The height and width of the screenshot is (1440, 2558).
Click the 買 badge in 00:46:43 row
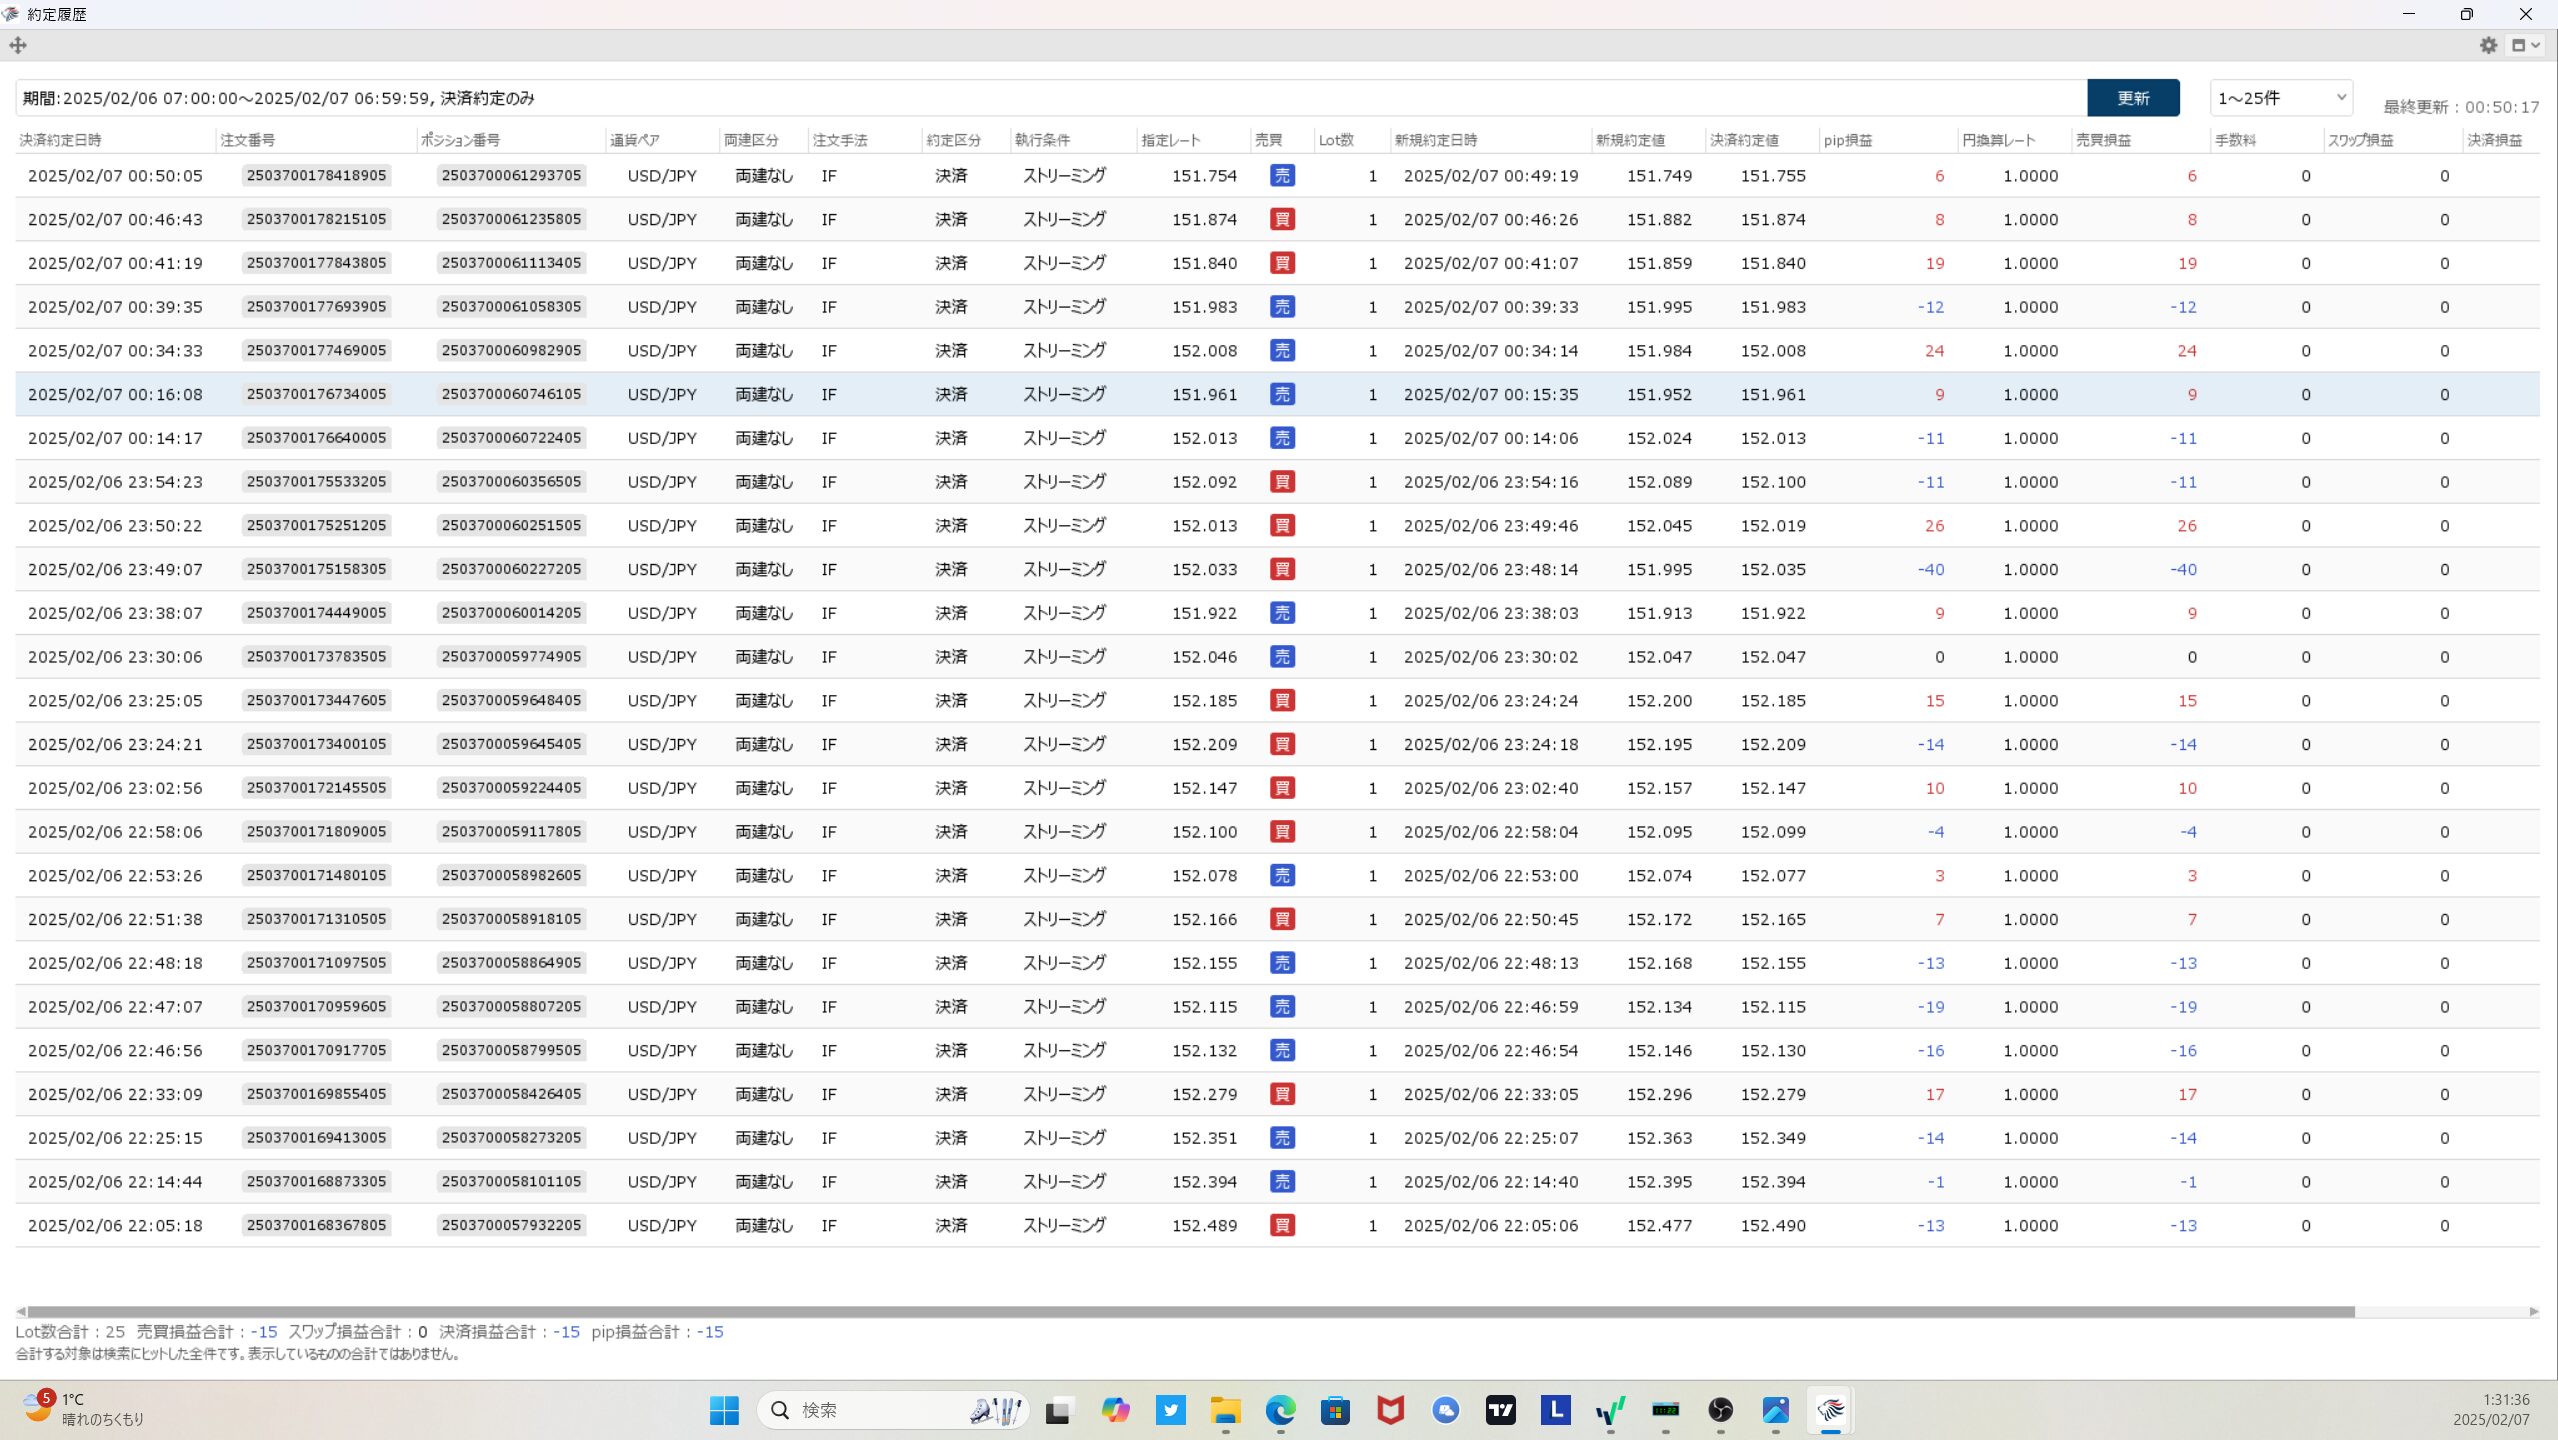(x=1281, y=220)
